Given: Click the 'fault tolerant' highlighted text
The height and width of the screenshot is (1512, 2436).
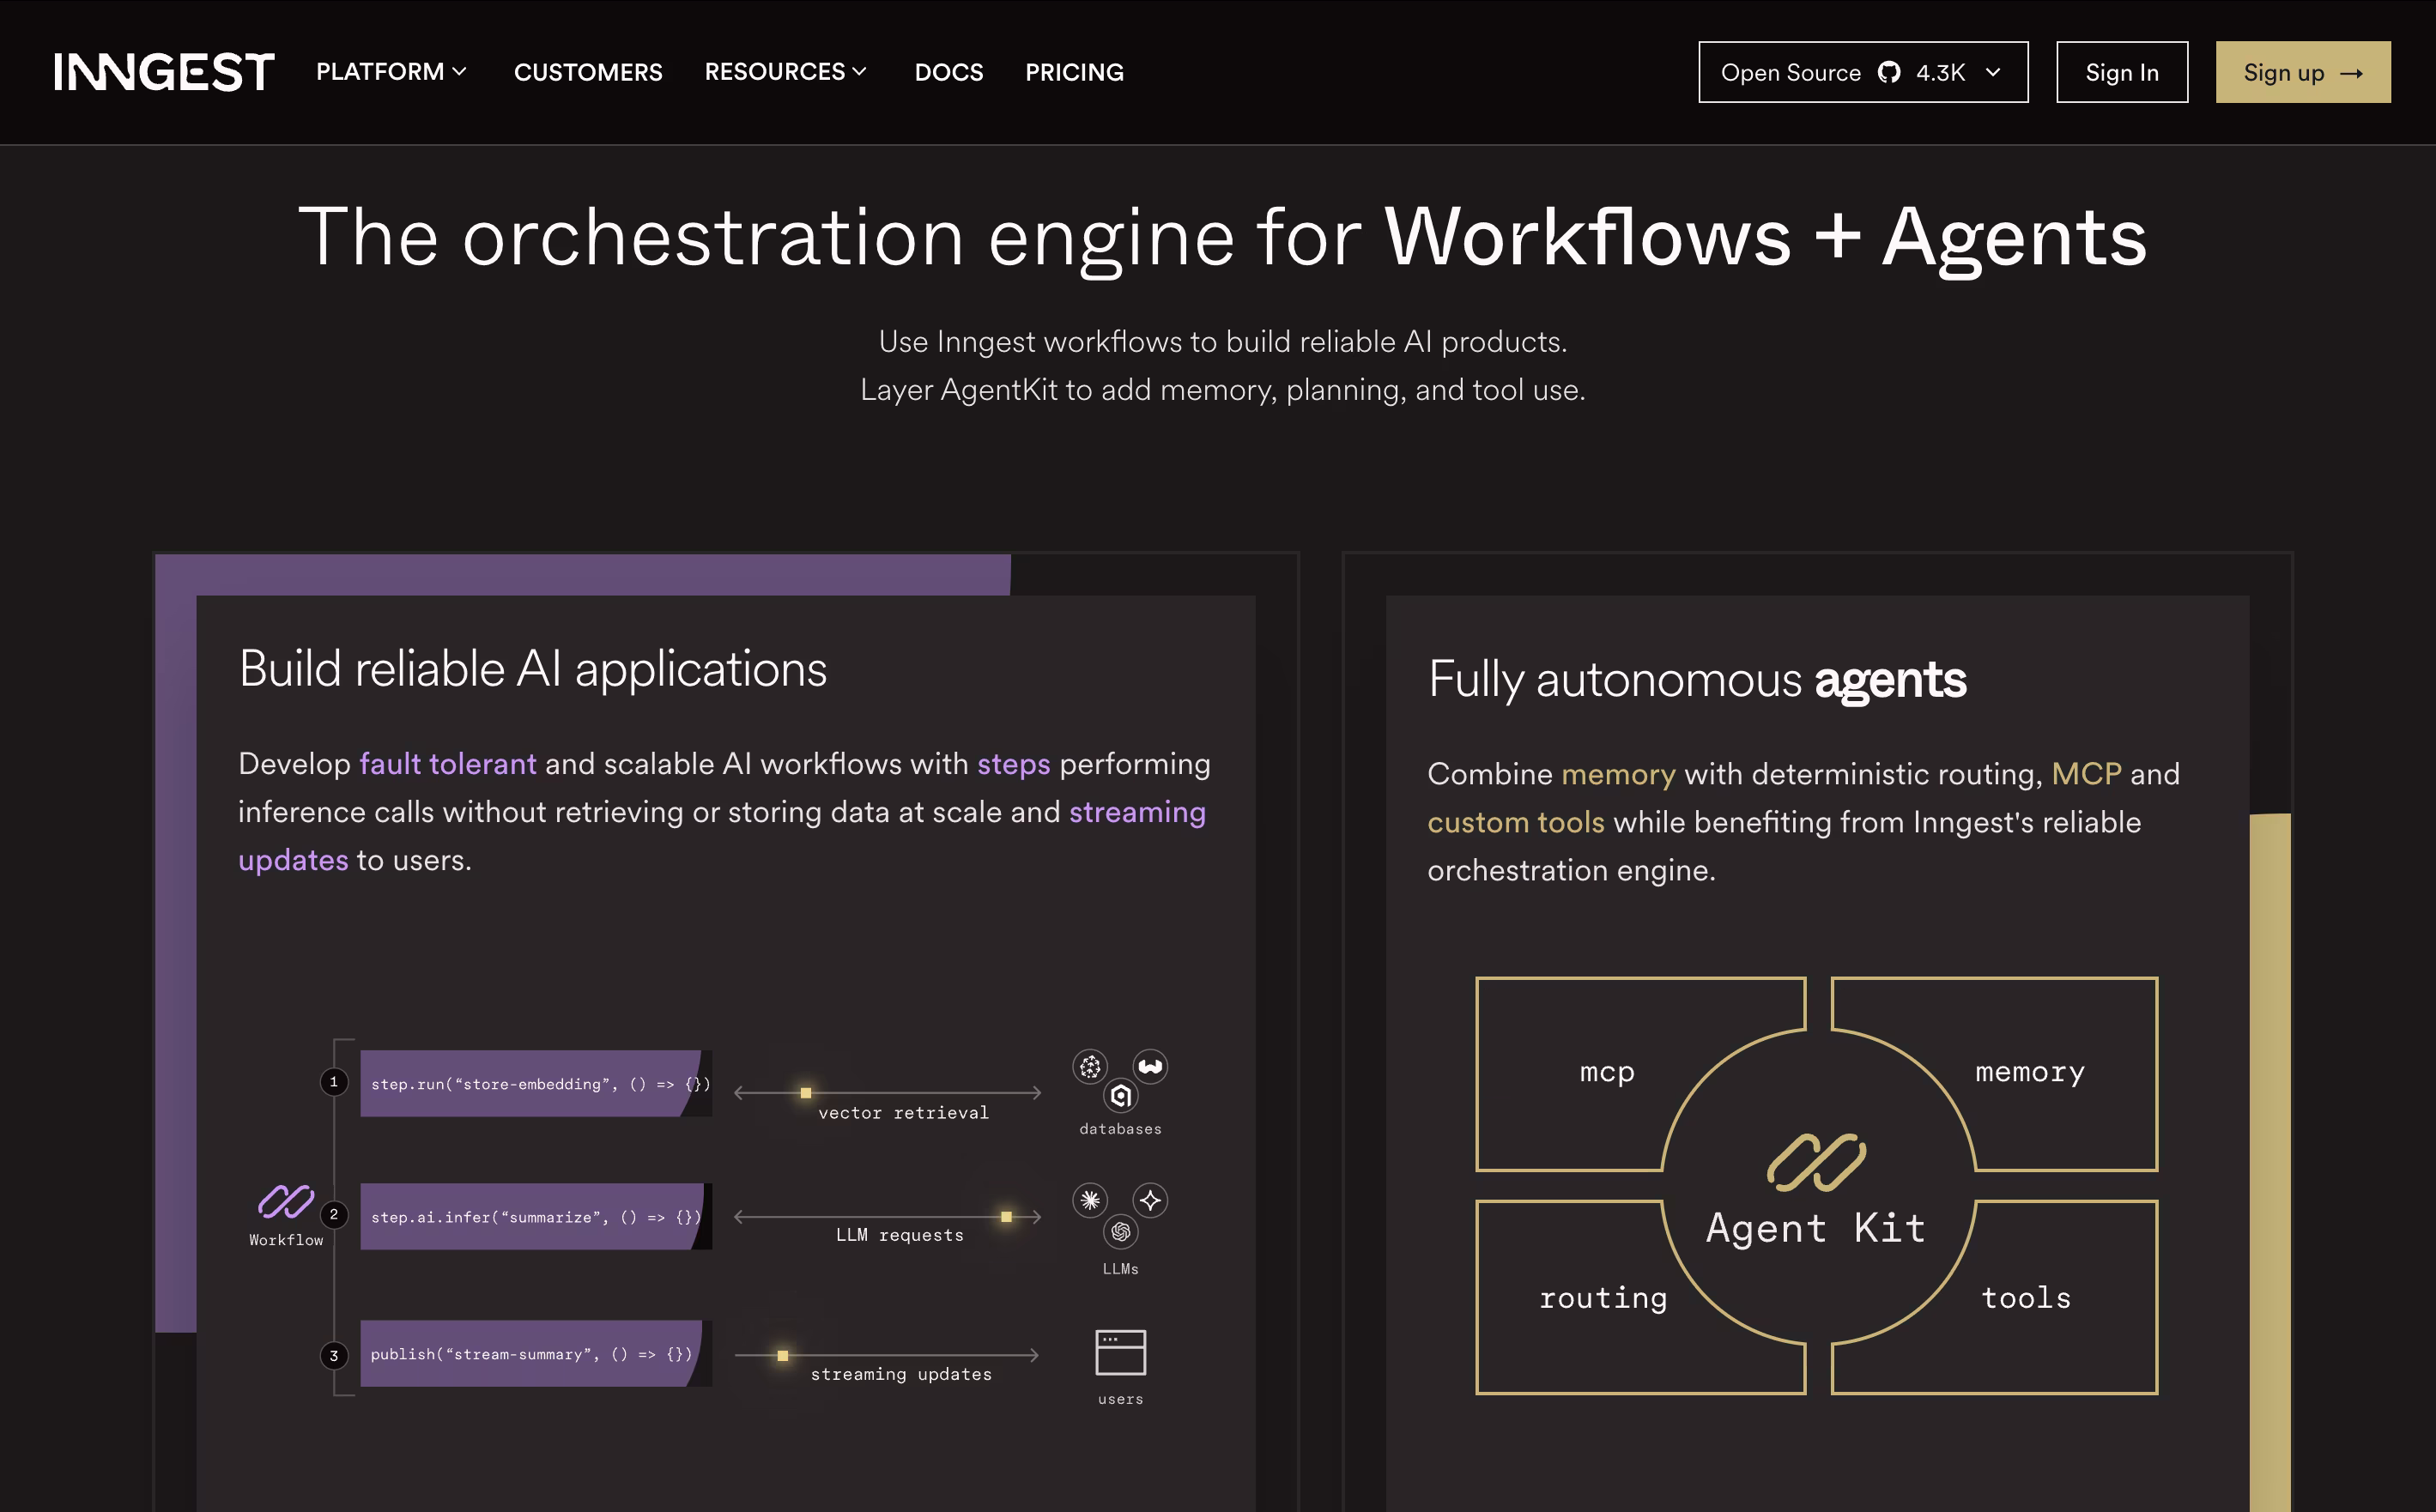Looking at the screenshot, I should pyautogui.click(x=448, y=764).
